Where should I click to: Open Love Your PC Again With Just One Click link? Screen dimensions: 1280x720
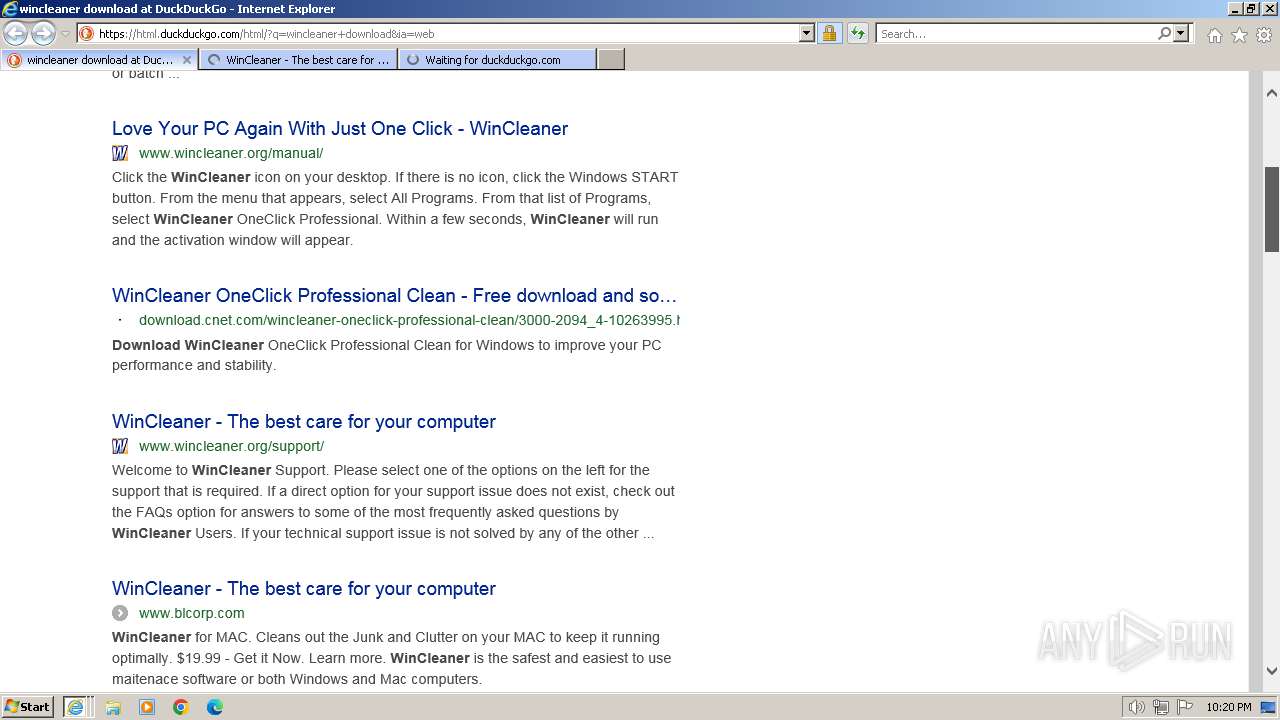(340, 128)
